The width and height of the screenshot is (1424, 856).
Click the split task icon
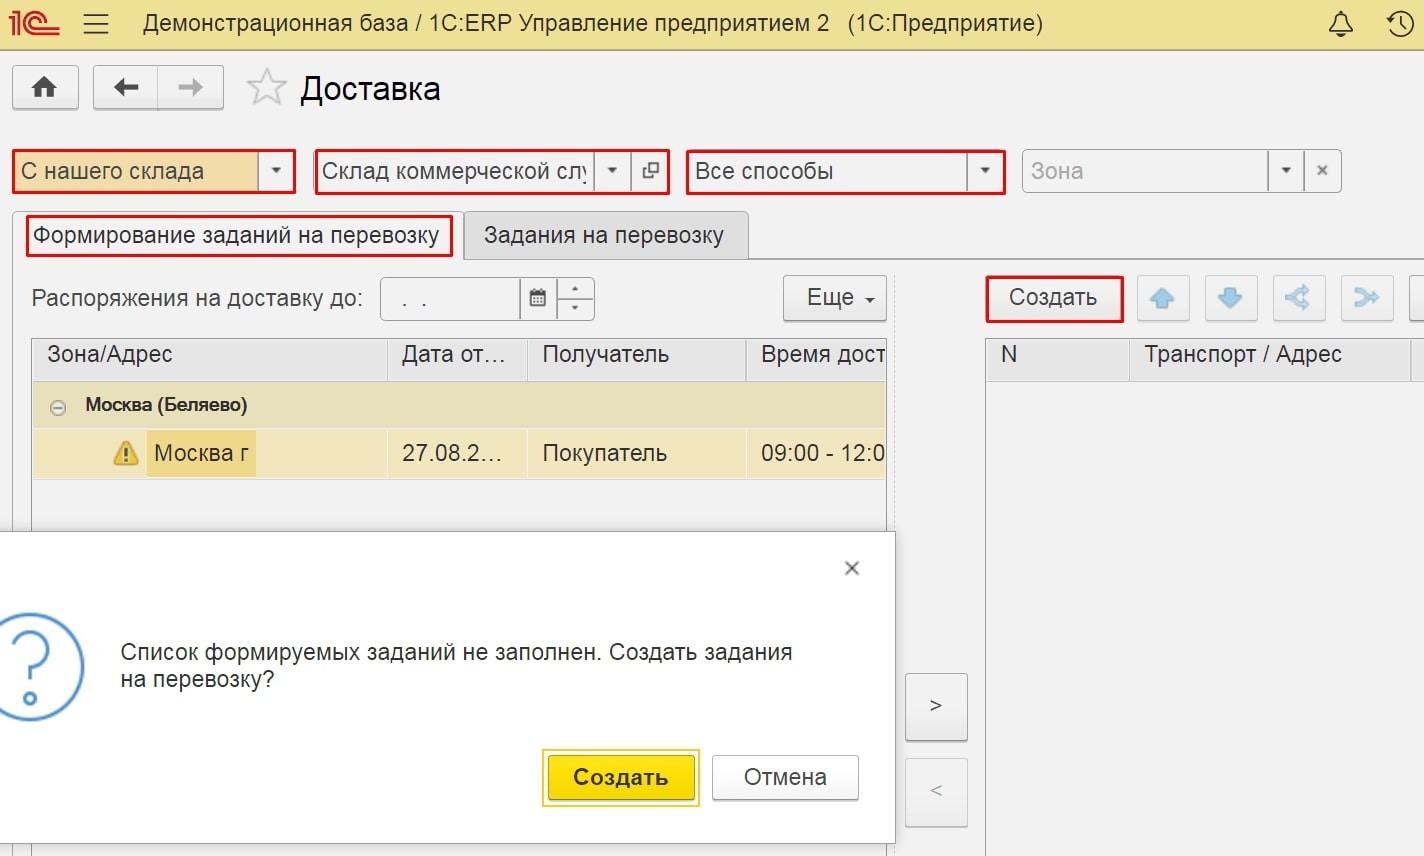[x=1298, y=298]
